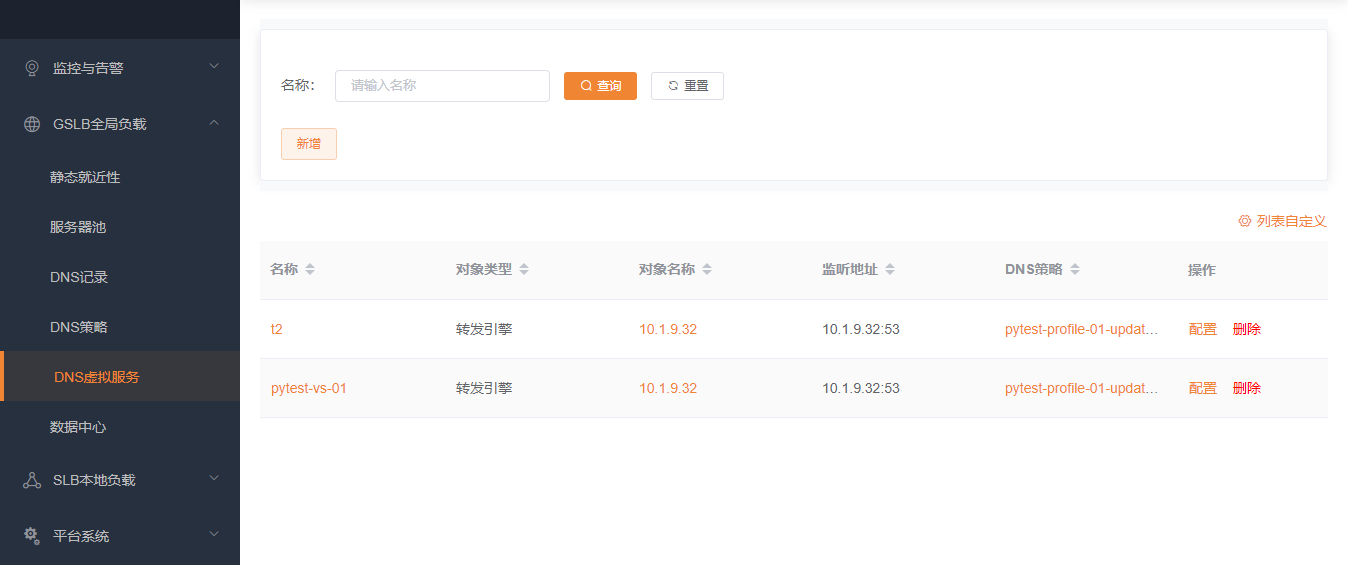Focus the 名称 search input field
Screen dimensions: 1348x565
pos(442,86)
